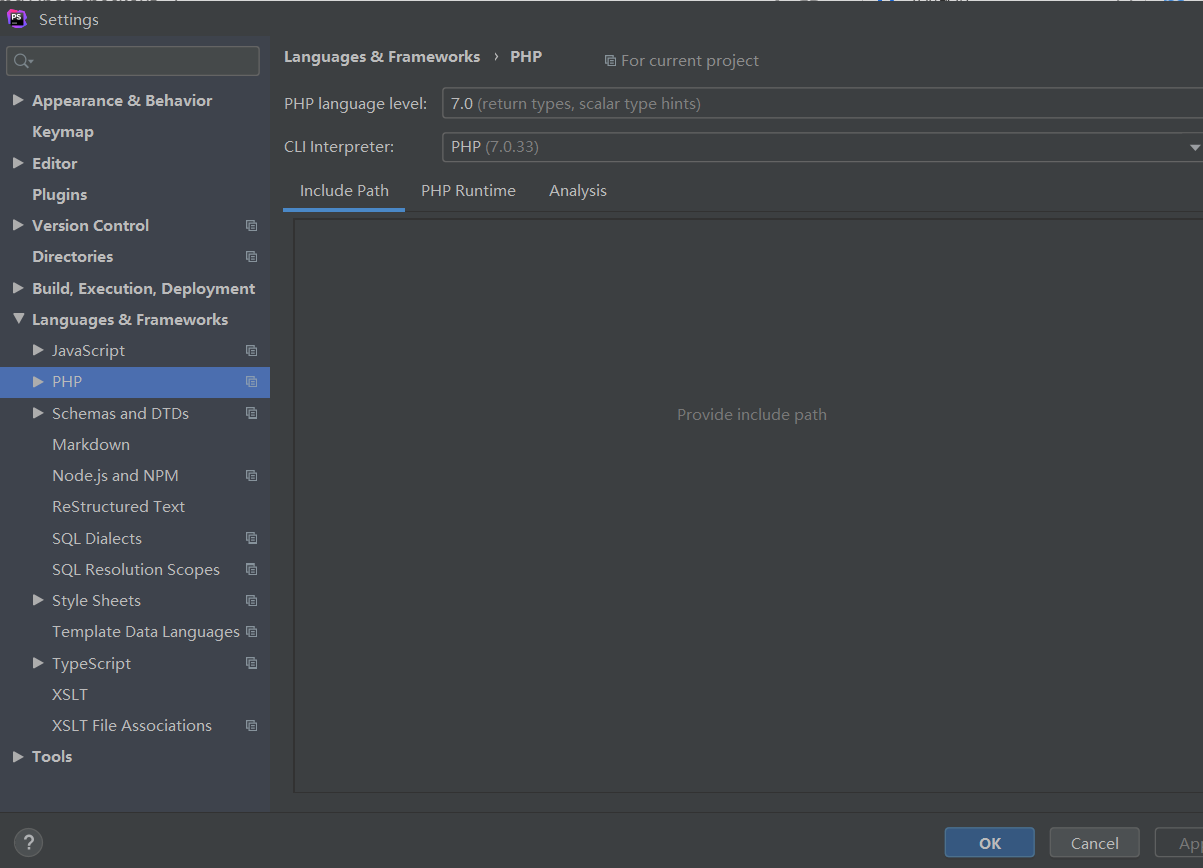Switch to the Include Path tab
This screenshot has width=1203, height=868.
[344, 190]
